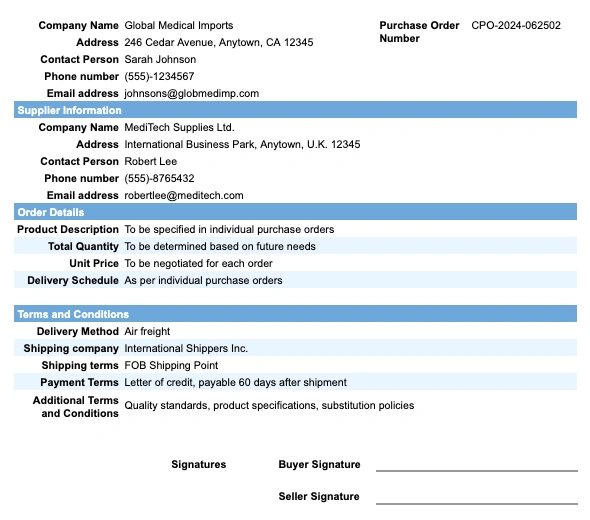Click the email 'johnsons@globmedimp.com'
590x520 pixels.
192,93
